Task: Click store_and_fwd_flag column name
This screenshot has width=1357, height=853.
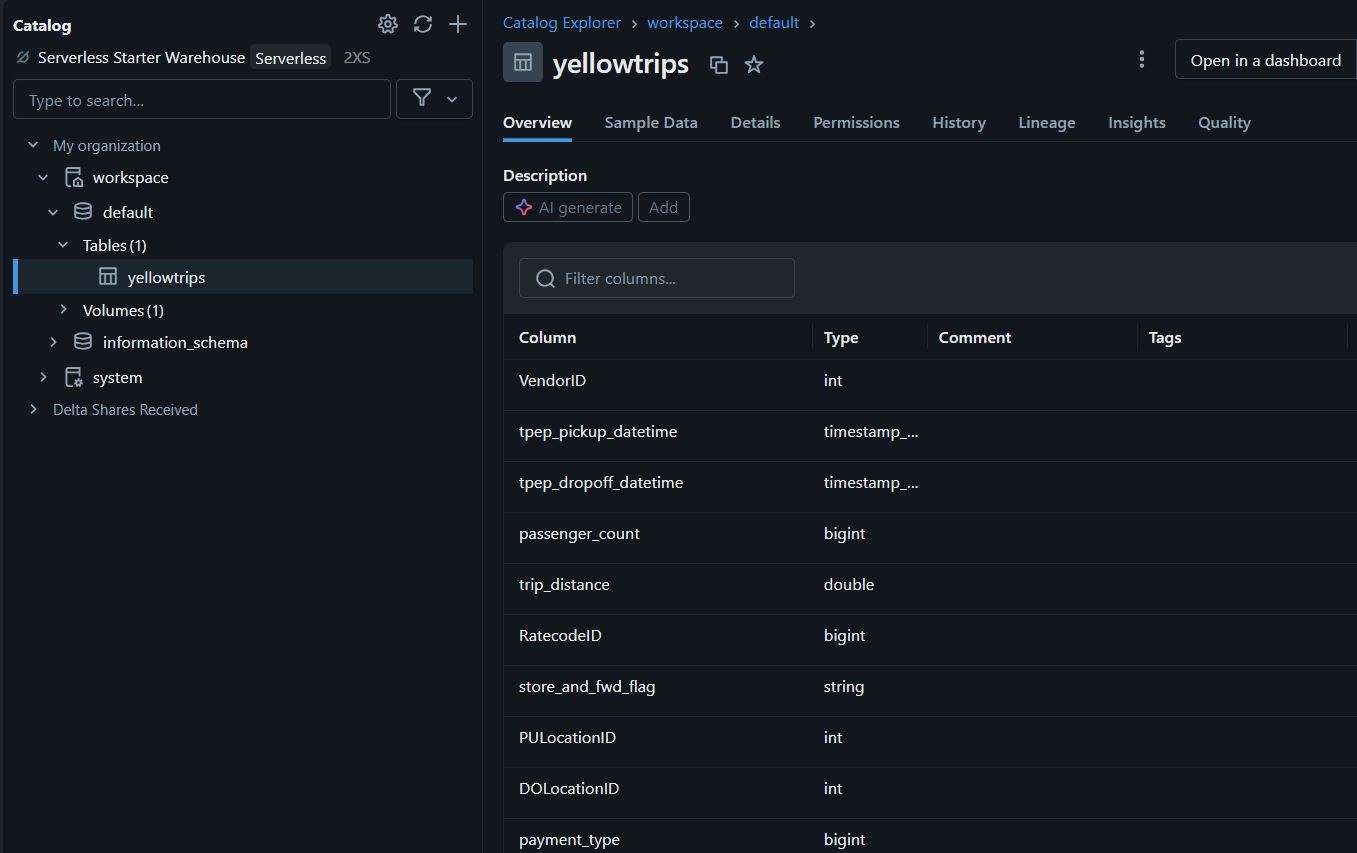Action: [x=587, y=686]
